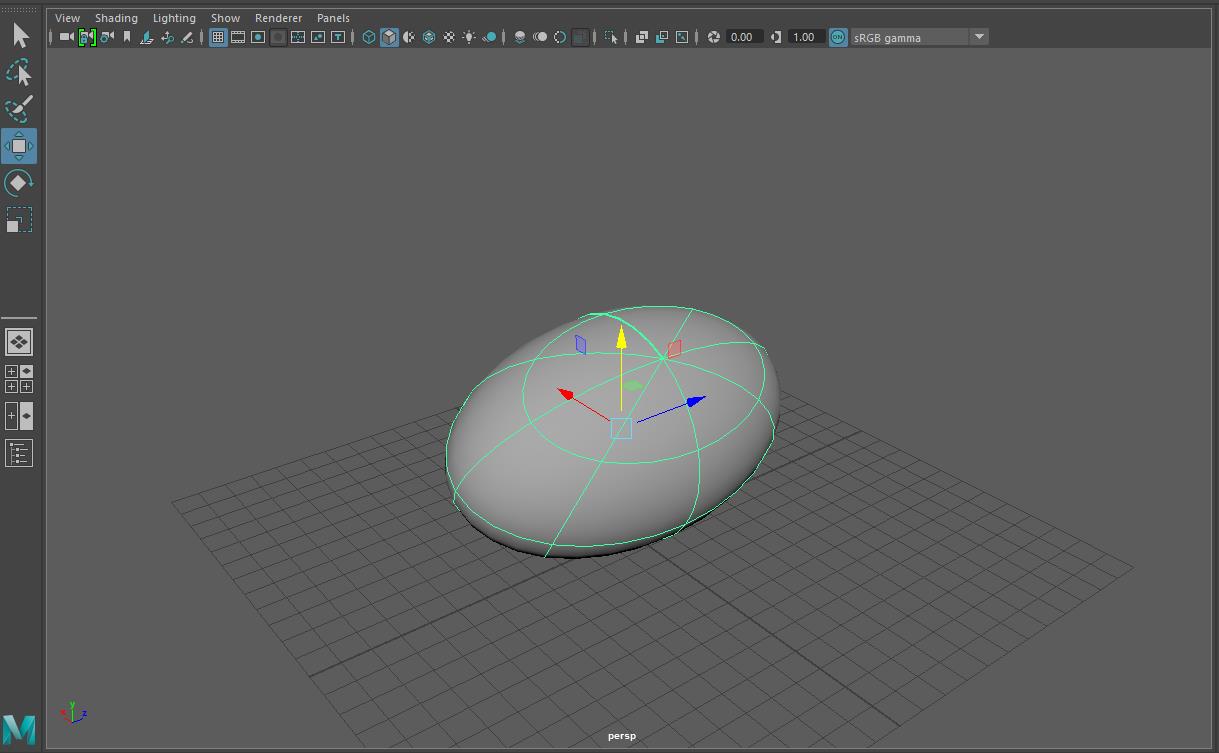This screenshot has width=1219, height=753.
Task: Open the sRGB gamma dropdown
Action: tap(919, 37)
